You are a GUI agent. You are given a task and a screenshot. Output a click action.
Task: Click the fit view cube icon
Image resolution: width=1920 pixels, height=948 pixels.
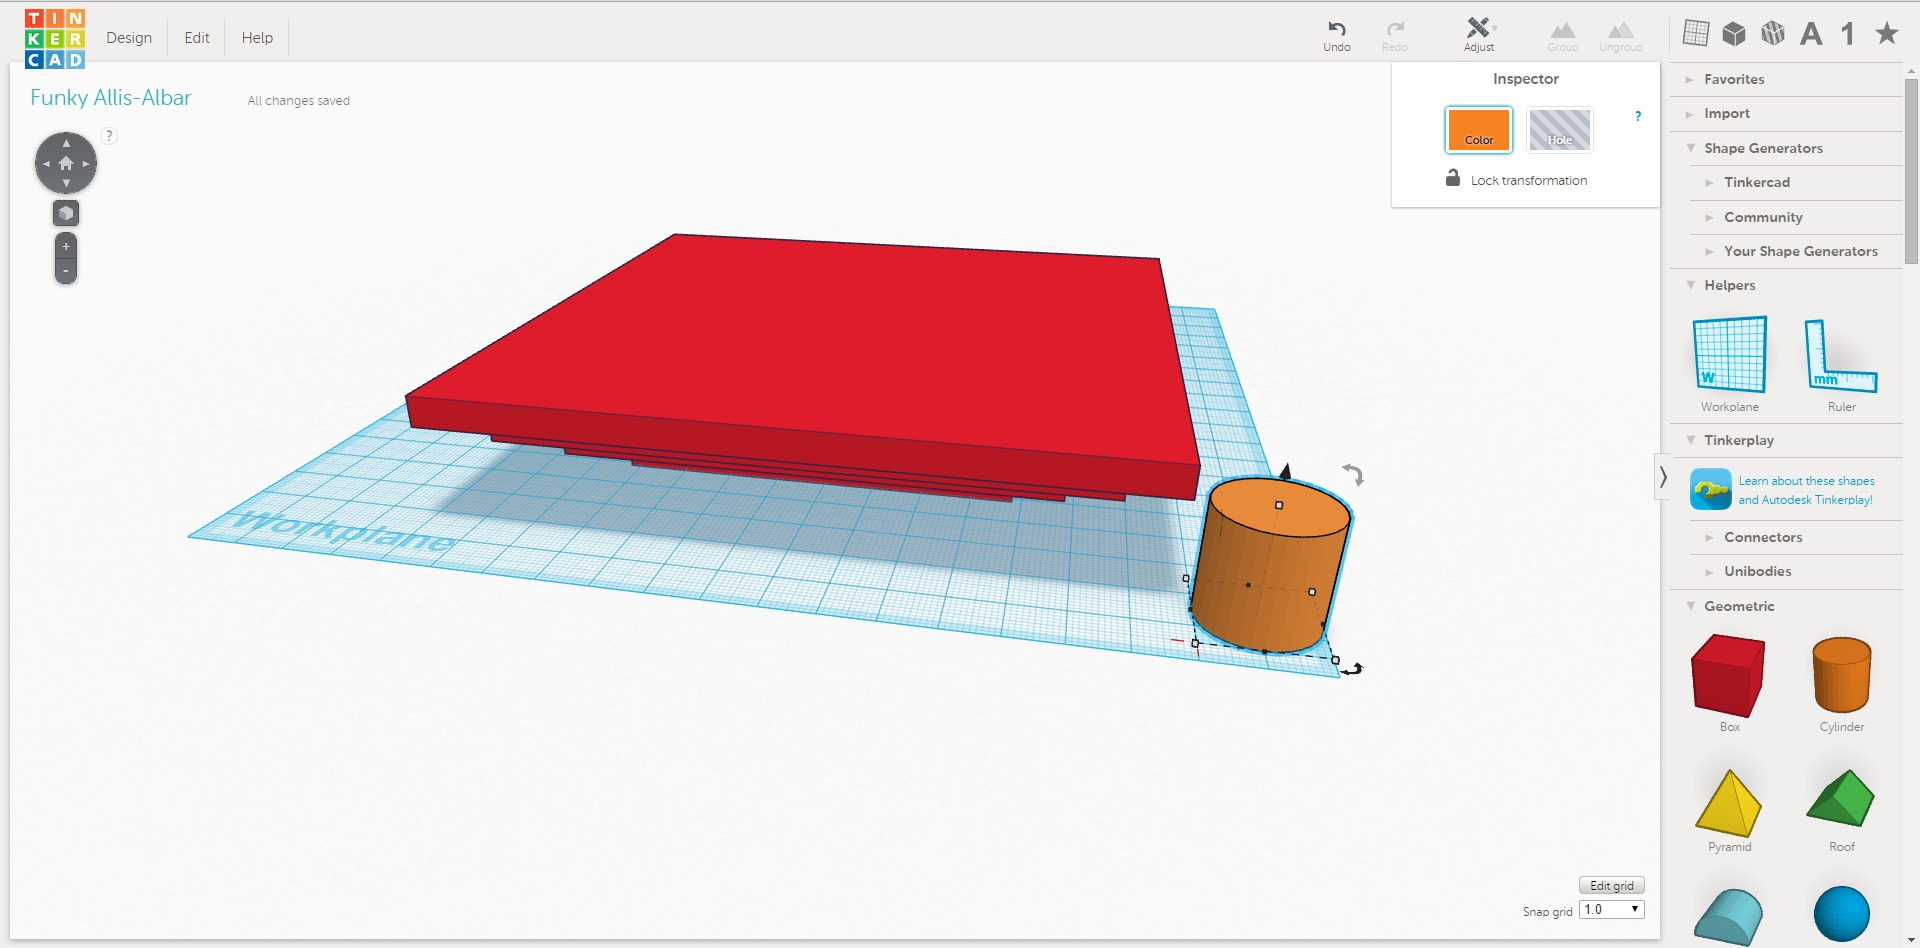66,213
